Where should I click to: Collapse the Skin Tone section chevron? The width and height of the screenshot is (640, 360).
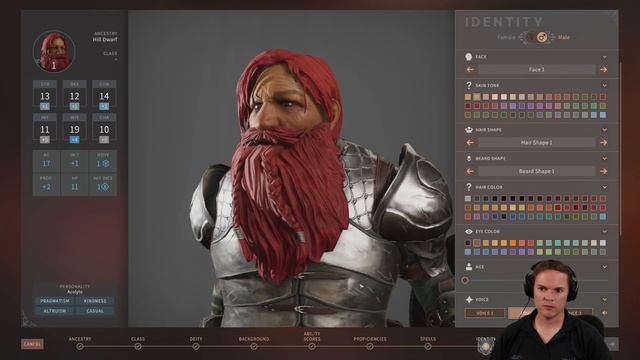[x=604, y=85]
